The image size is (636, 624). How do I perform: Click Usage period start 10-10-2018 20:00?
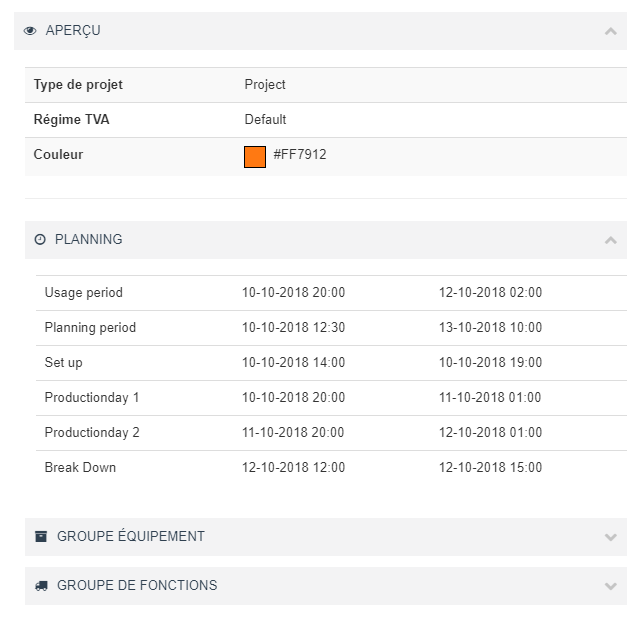tap(293, 293)
